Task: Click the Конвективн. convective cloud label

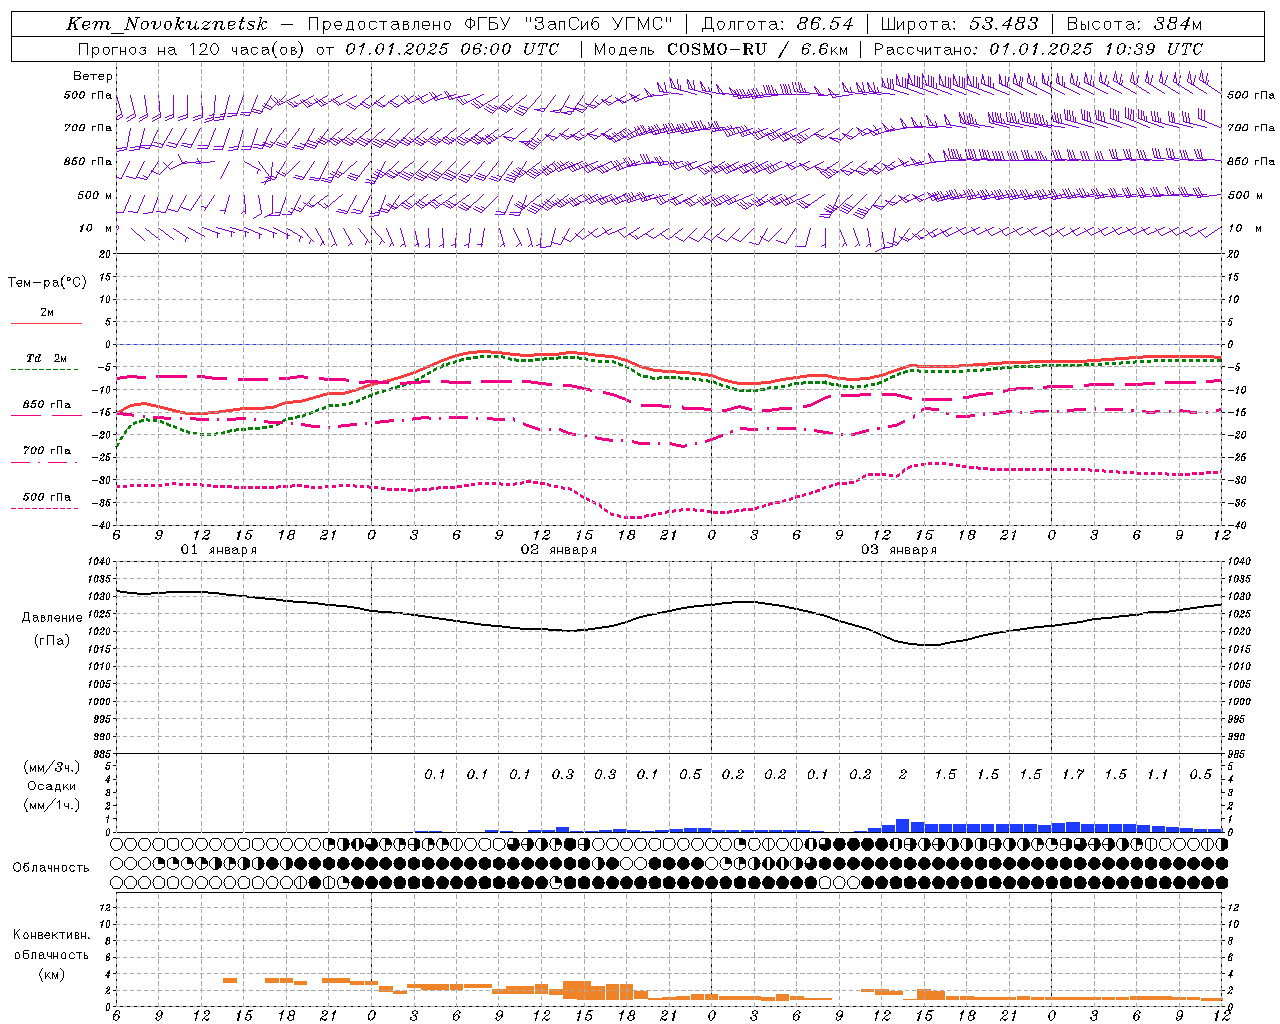Action: point(51,935)
